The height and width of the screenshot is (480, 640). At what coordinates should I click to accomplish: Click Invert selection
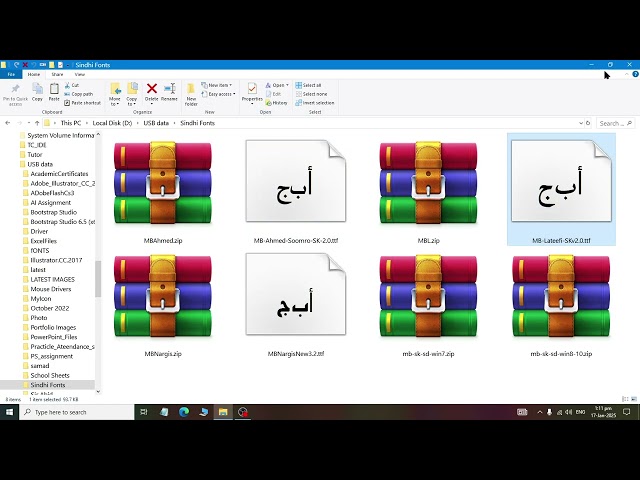[x=315, y=103]
